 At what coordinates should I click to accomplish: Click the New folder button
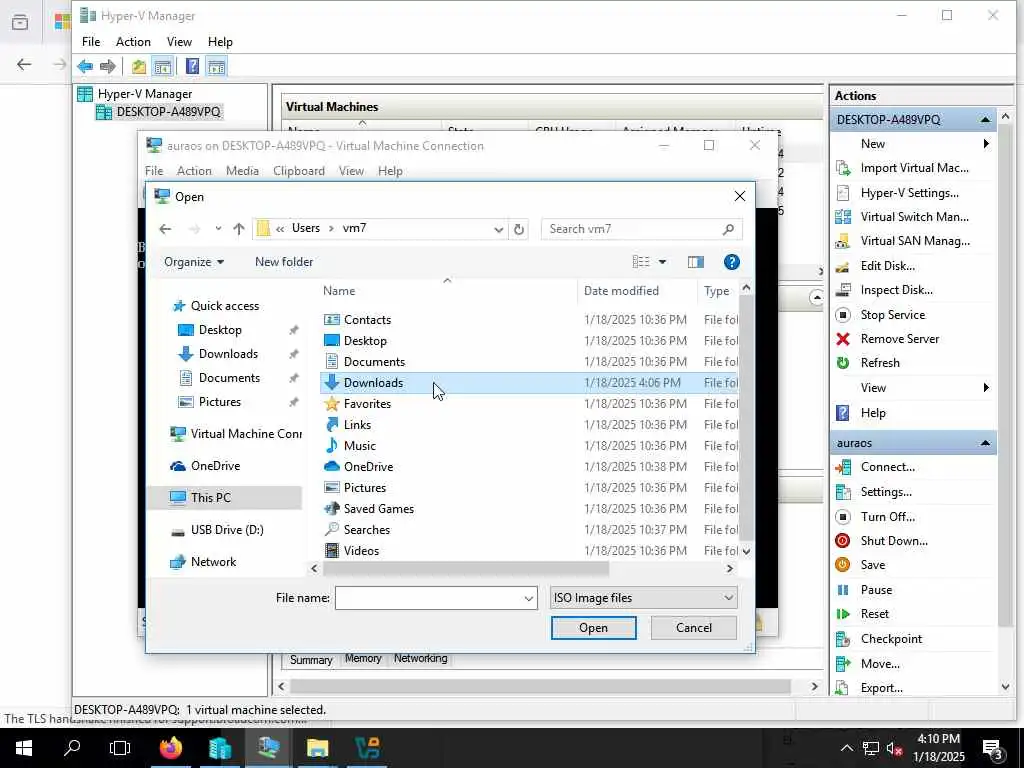[284, 262]
